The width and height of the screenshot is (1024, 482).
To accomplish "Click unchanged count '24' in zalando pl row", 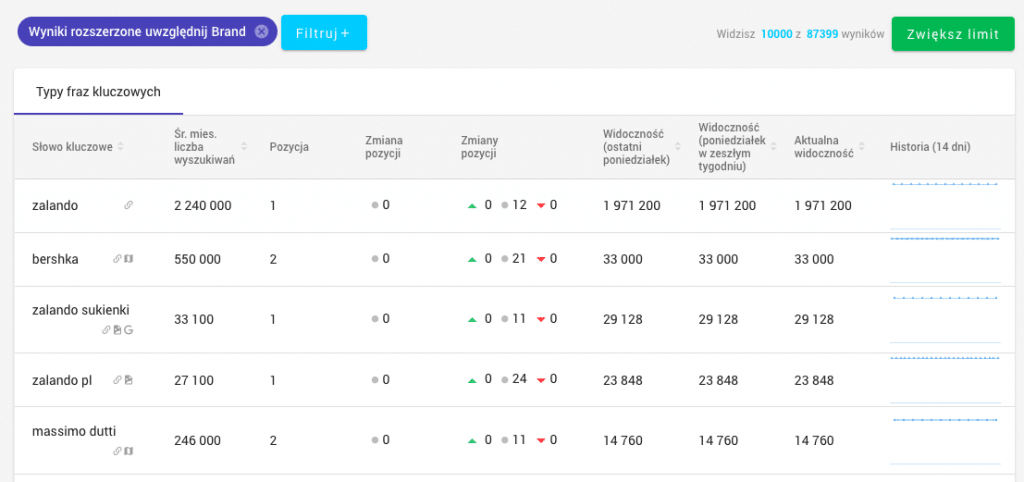I will [519, 379].
